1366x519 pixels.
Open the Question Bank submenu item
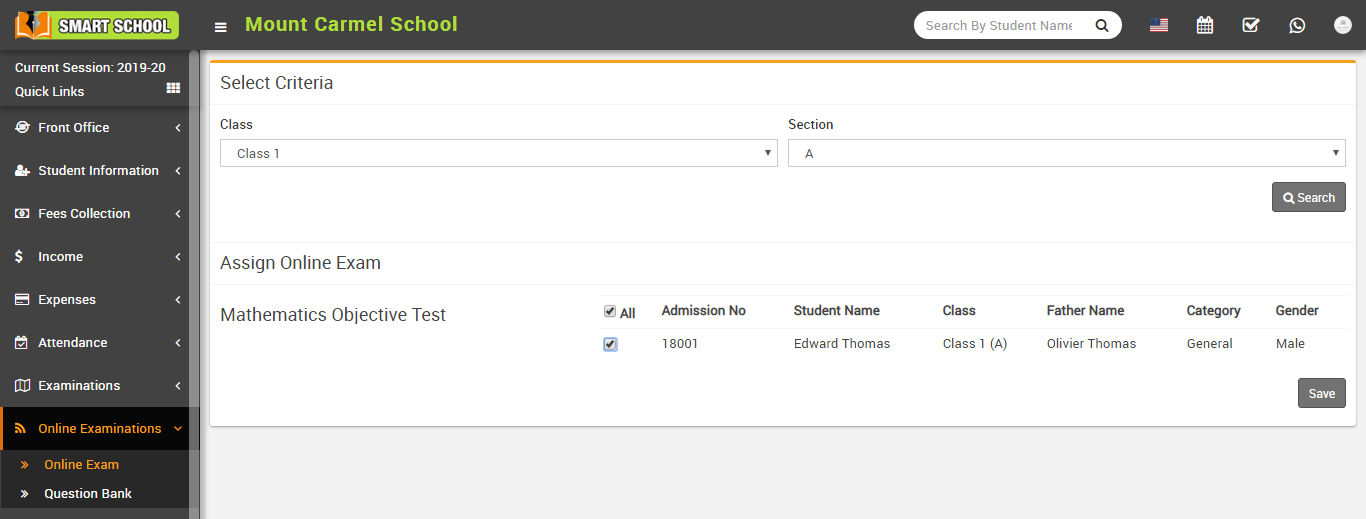coord(88,494)
